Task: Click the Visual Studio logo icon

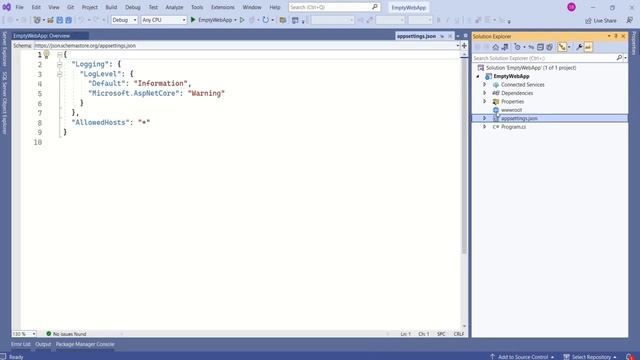Action: tap(7, 7)
